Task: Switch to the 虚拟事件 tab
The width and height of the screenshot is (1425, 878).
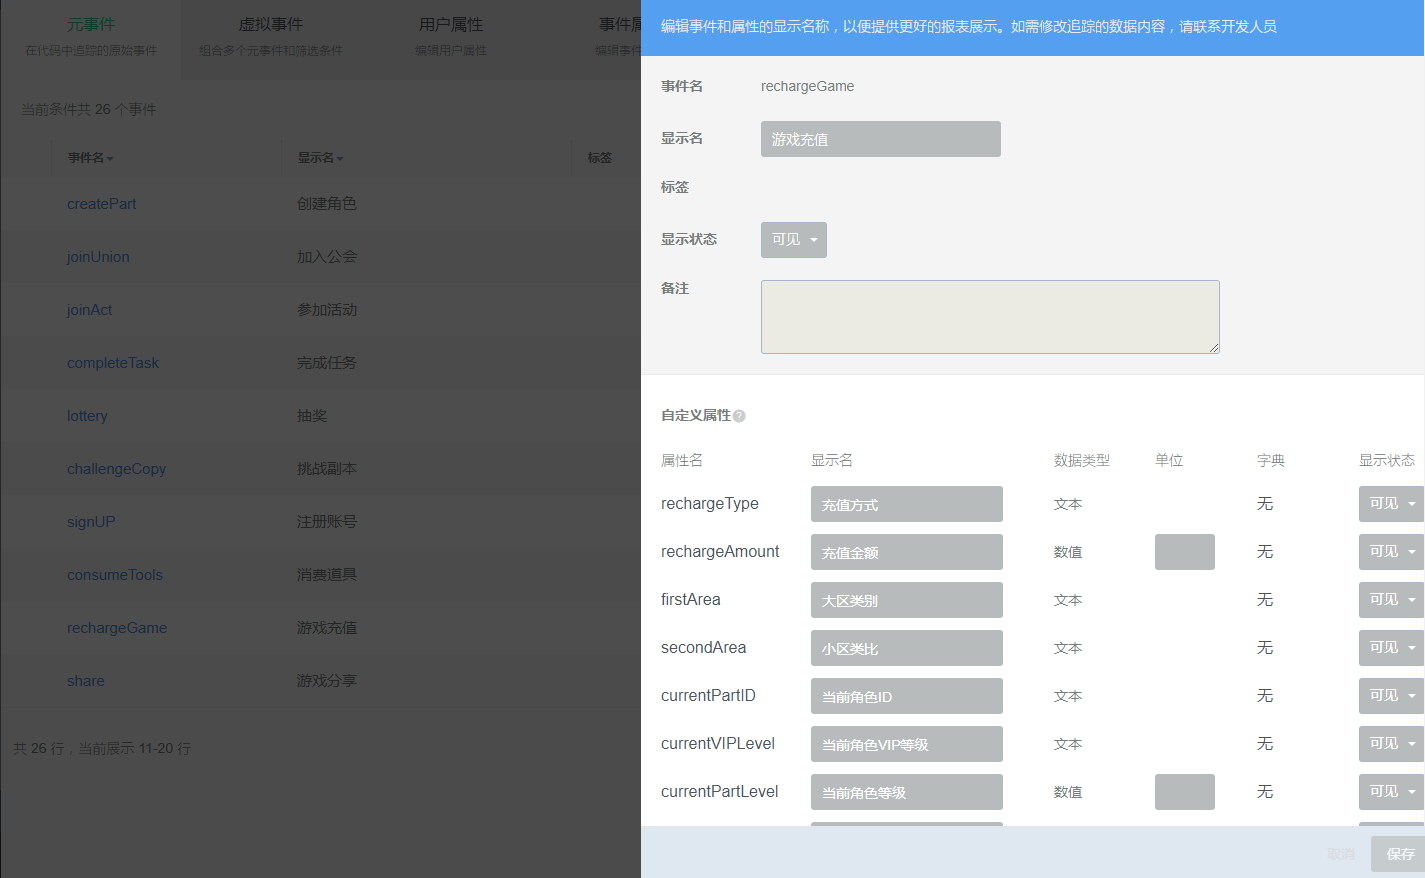Action: tap(271, 36)
